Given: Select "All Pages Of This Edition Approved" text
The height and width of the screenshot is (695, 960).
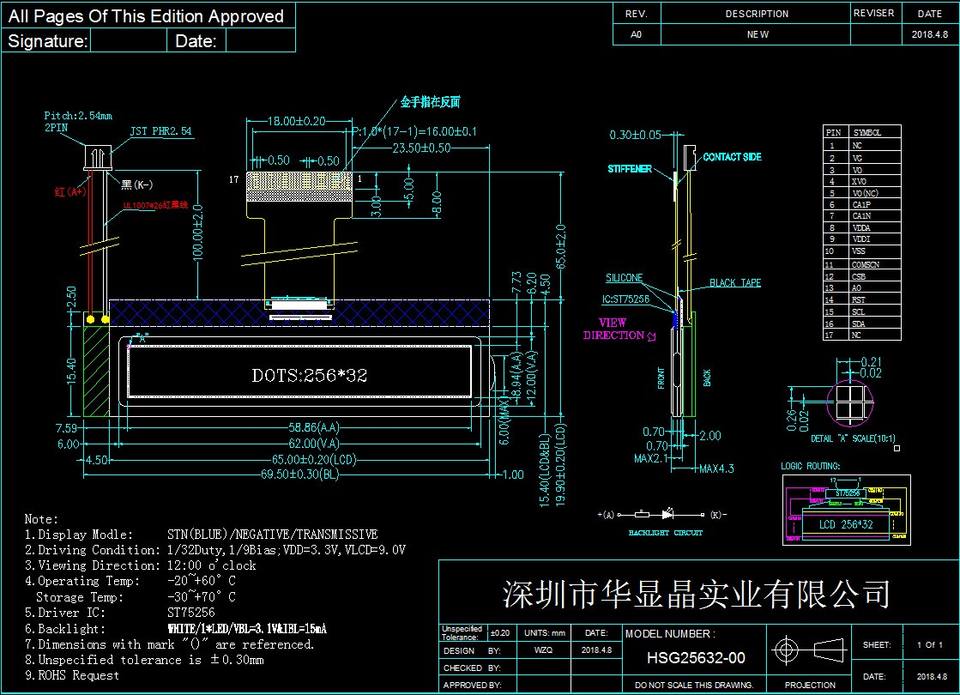Looking at the screenshot, I should coord(146,16).
